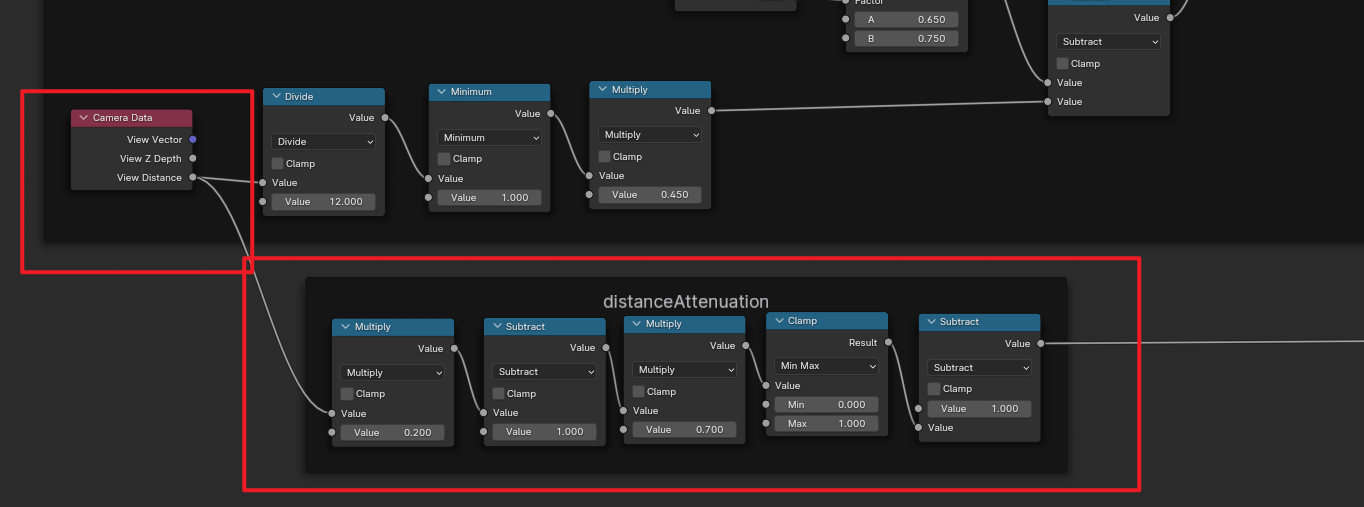The height and width of the screenshot is (507, 1364).
Task: Collapse the Clamp node using its header arrow
Action: tap(778, 321)
